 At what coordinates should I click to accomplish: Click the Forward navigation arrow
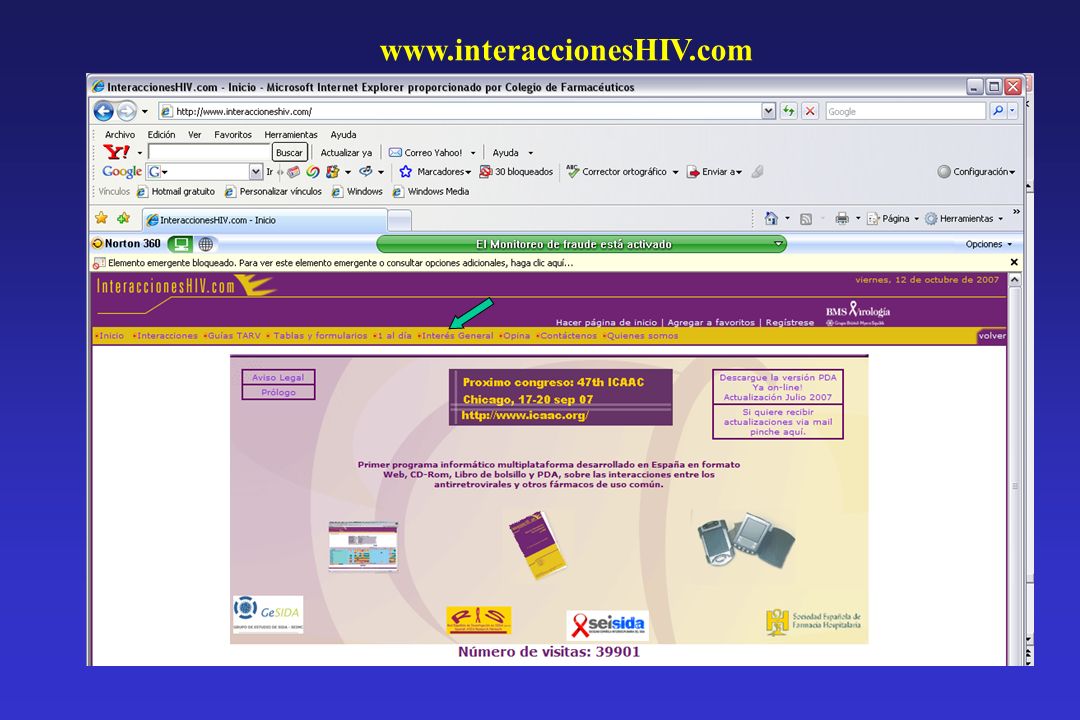coord(126,111)
